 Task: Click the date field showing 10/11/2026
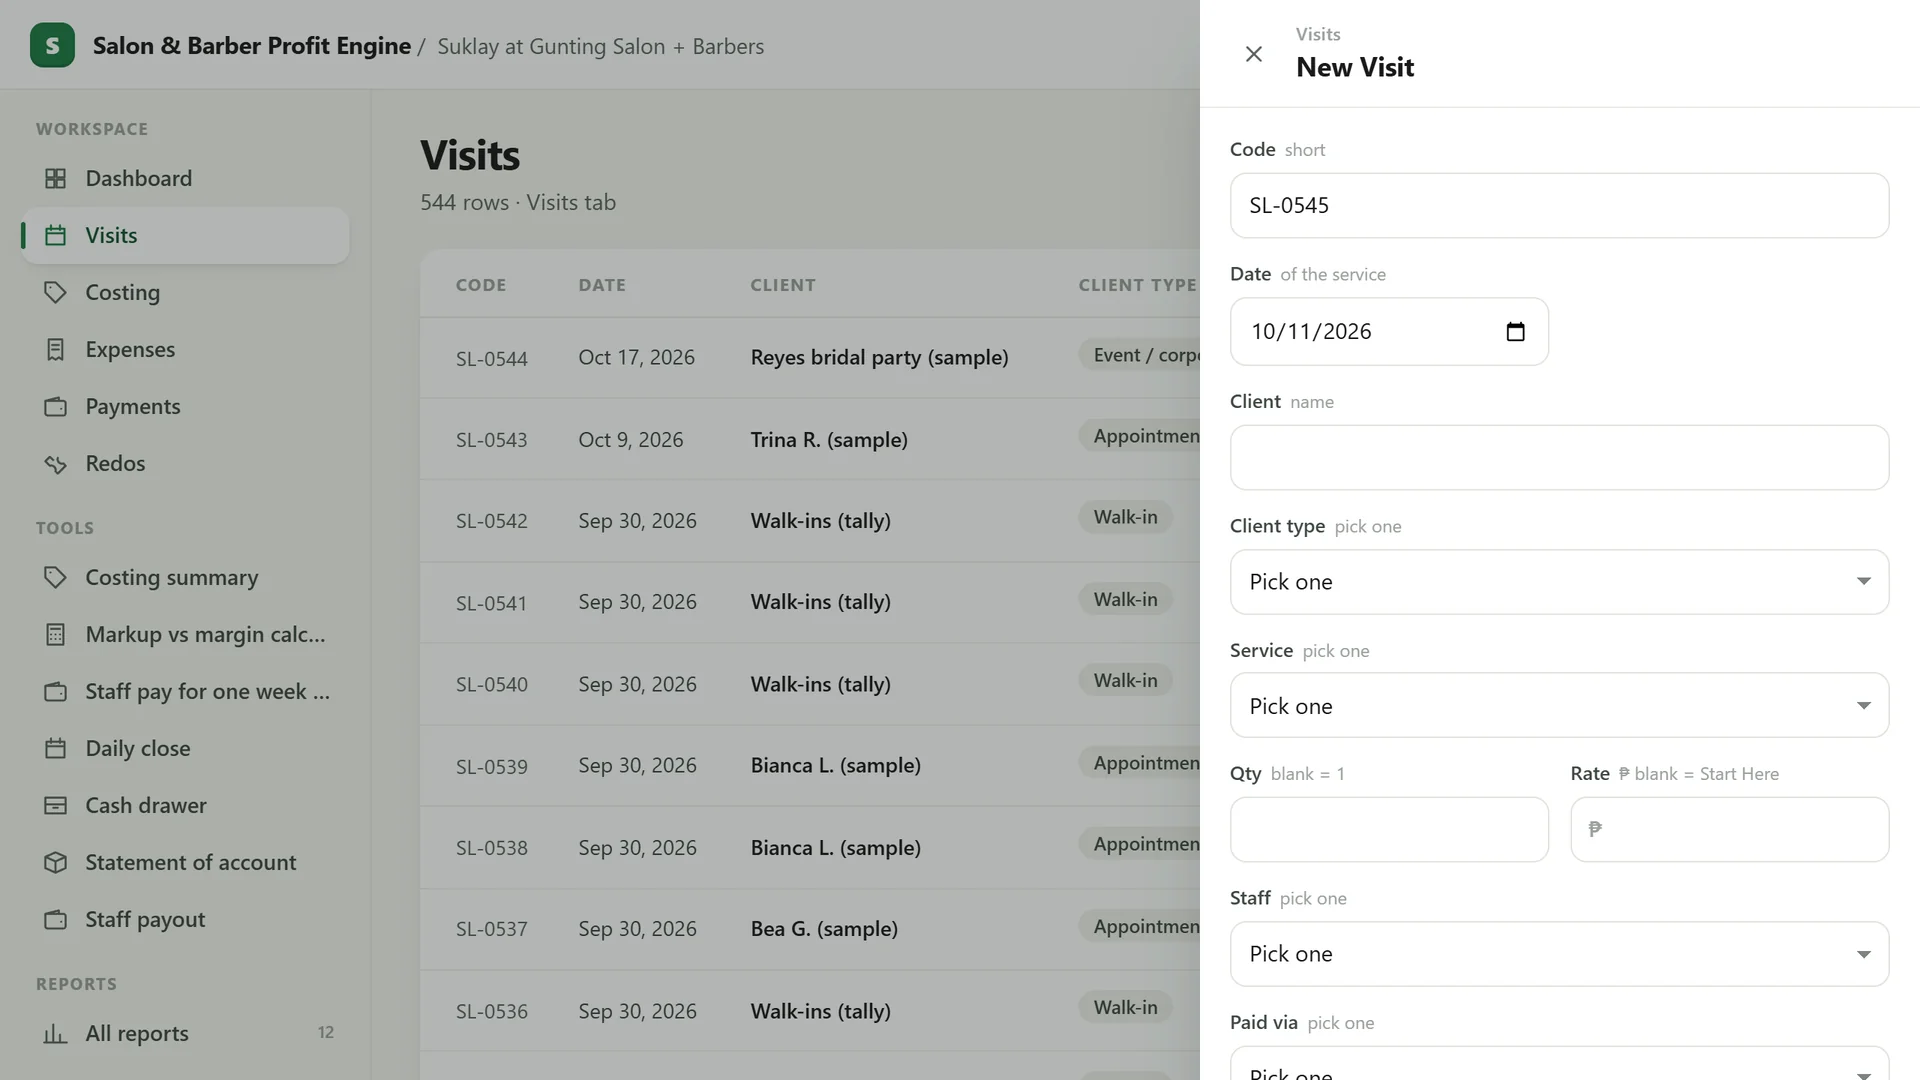coord(1389,331)
